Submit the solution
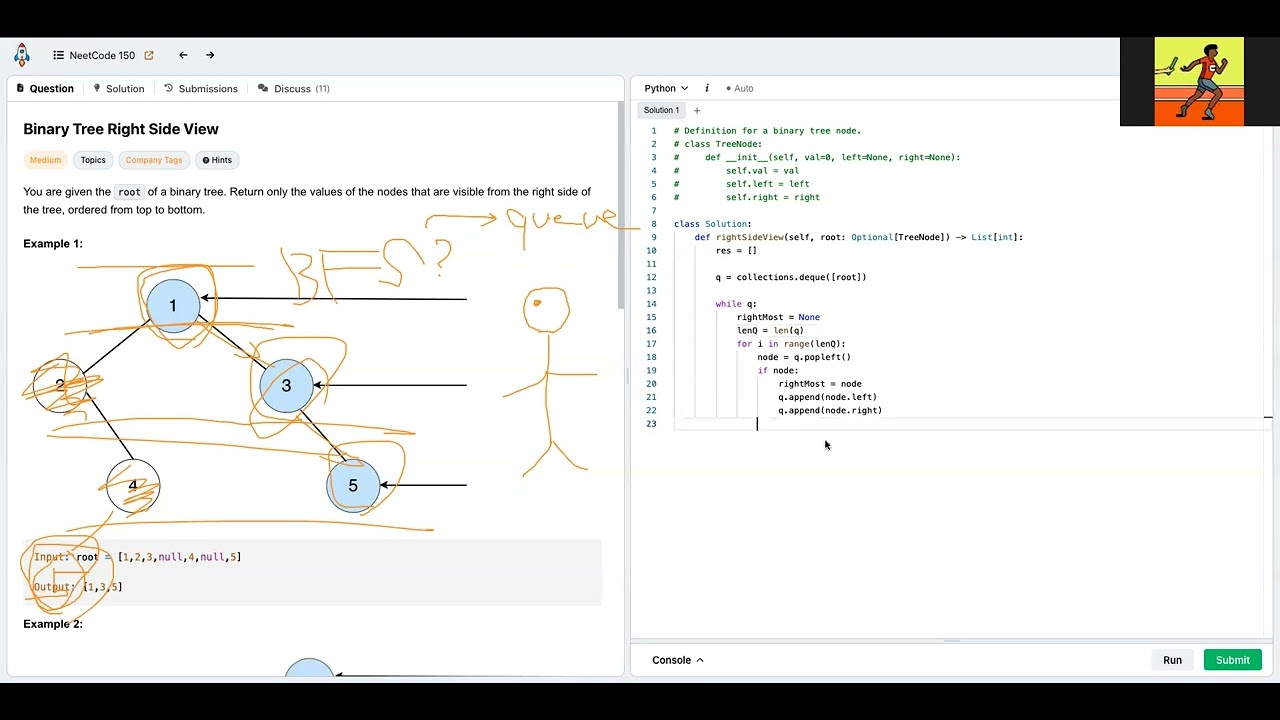1280x720 pixels. coord(1232,660)
